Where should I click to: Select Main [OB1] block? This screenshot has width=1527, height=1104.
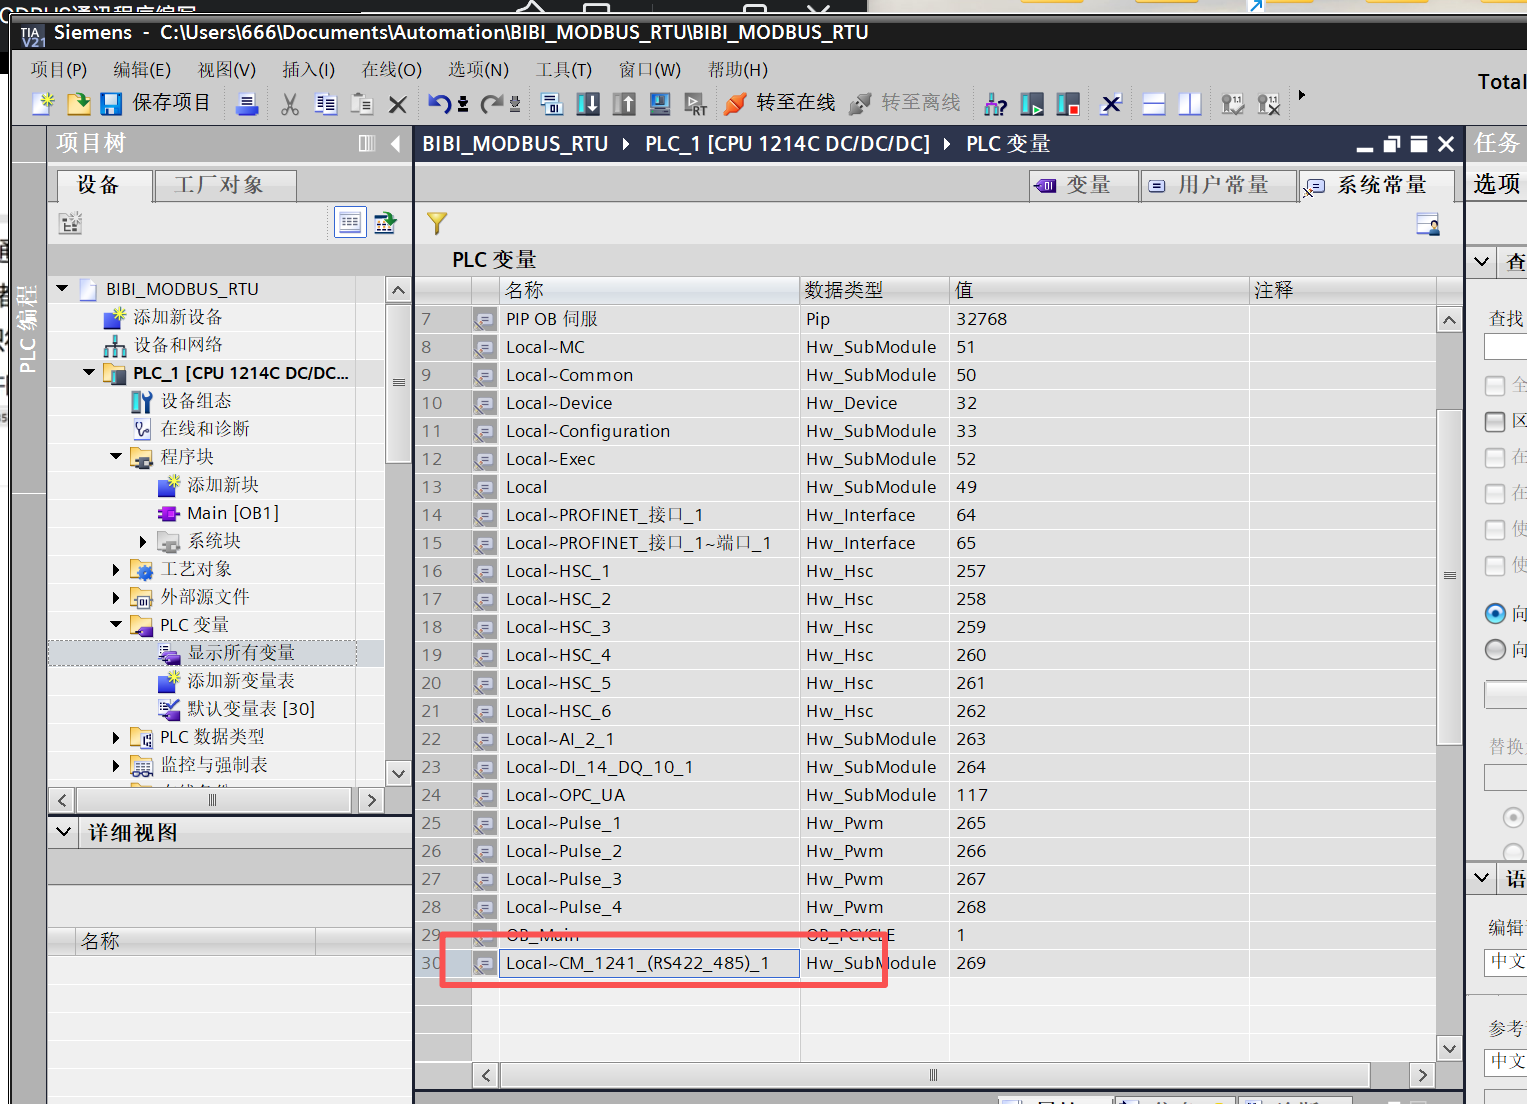[x=232, y=513]
